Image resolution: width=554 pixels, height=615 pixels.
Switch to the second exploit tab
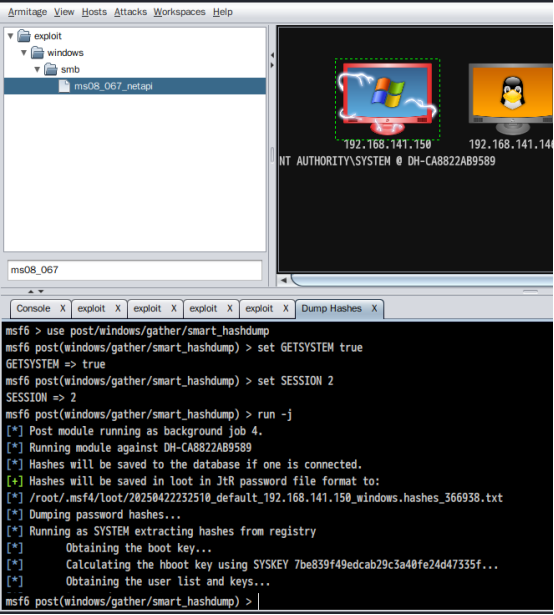click(x=148, y=309)
